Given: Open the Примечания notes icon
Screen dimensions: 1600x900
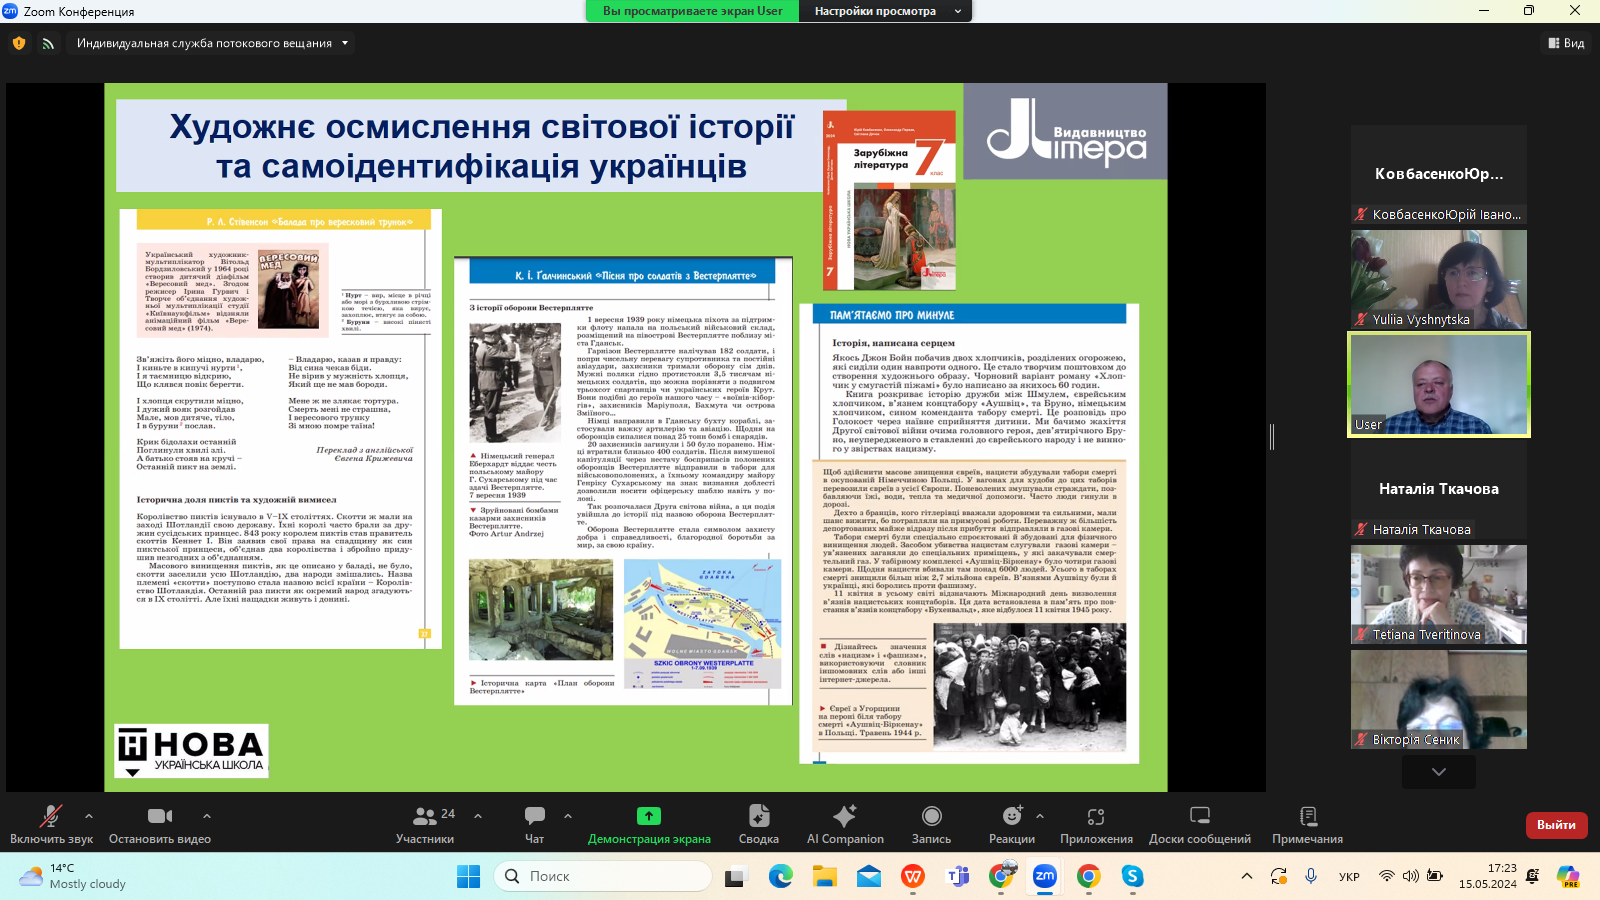Looking at the screenshot, I should click(1307, 817).
